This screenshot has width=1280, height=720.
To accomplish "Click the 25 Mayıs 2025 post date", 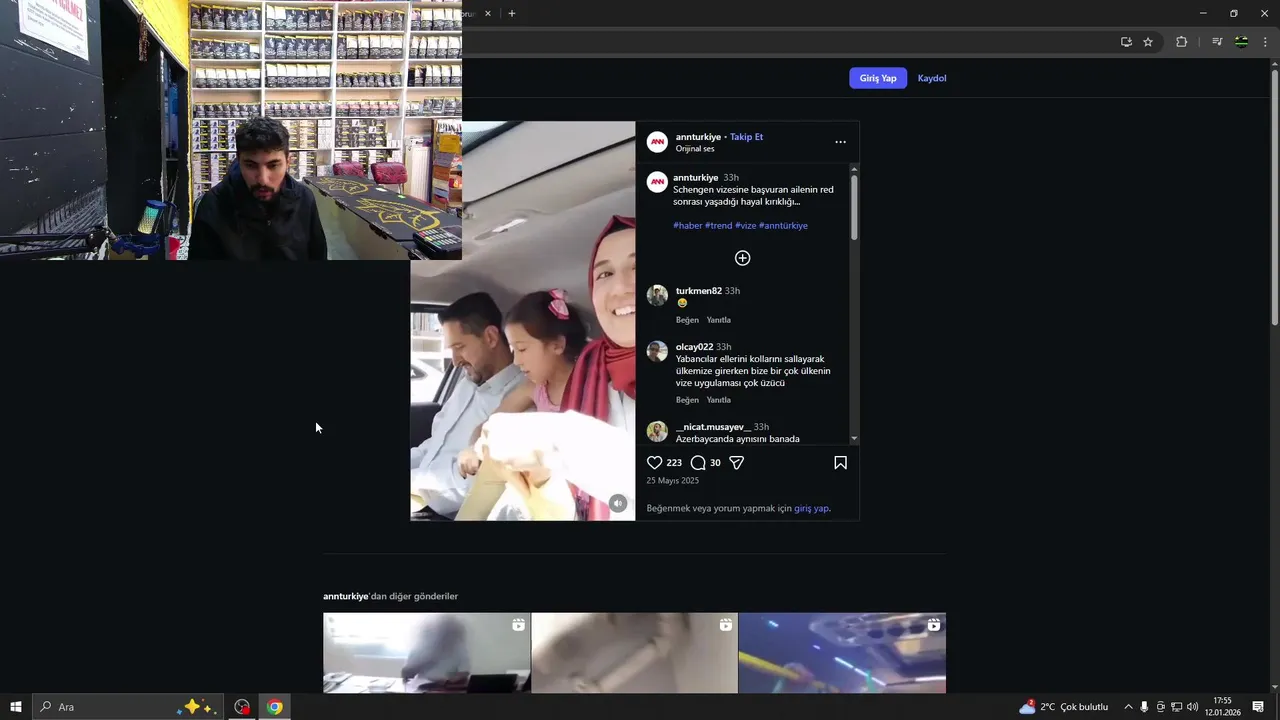I will pyautogui.click(x=673, y=481).
